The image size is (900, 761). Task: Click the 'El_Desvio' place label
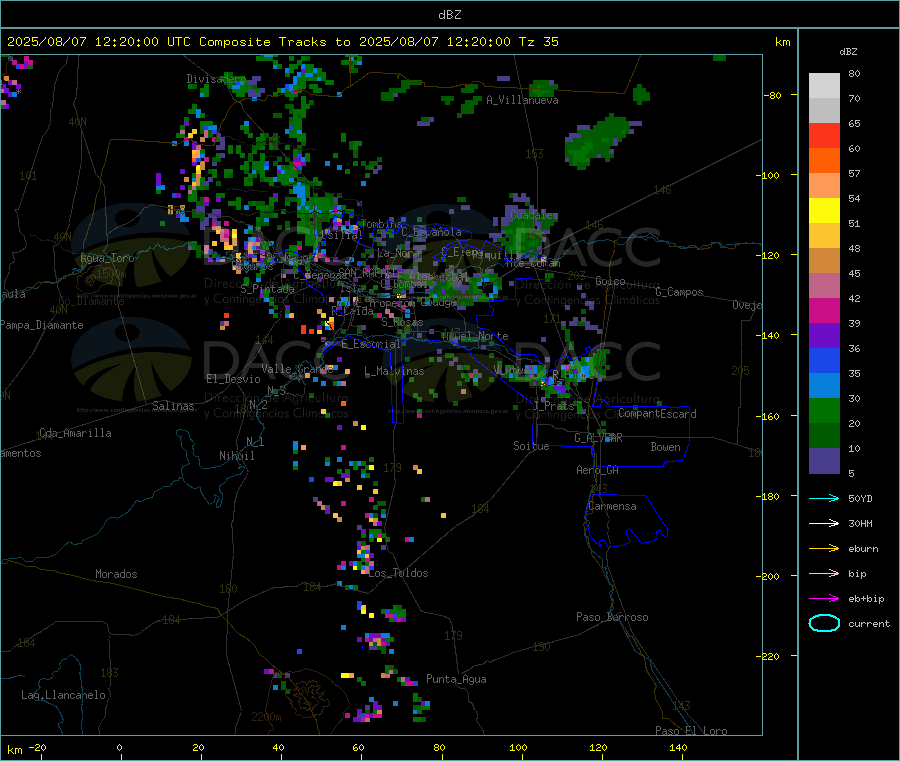point(233,379)
